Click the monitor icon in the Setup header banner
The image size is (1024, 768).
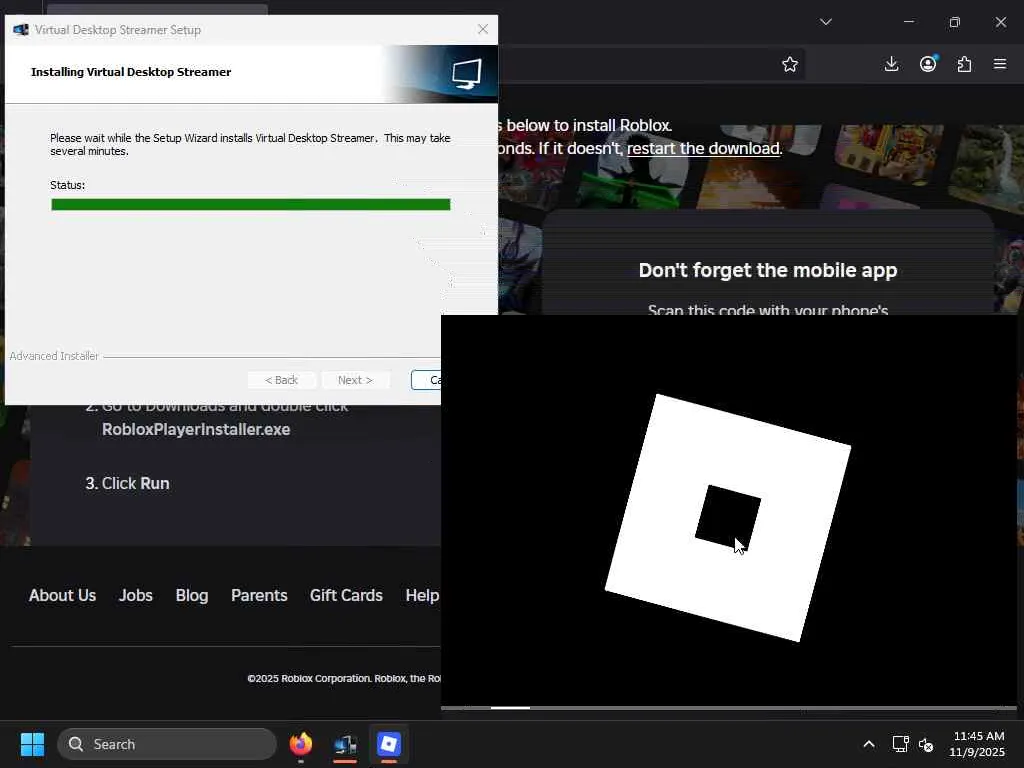pyautogui.click(x=467, y=73)
